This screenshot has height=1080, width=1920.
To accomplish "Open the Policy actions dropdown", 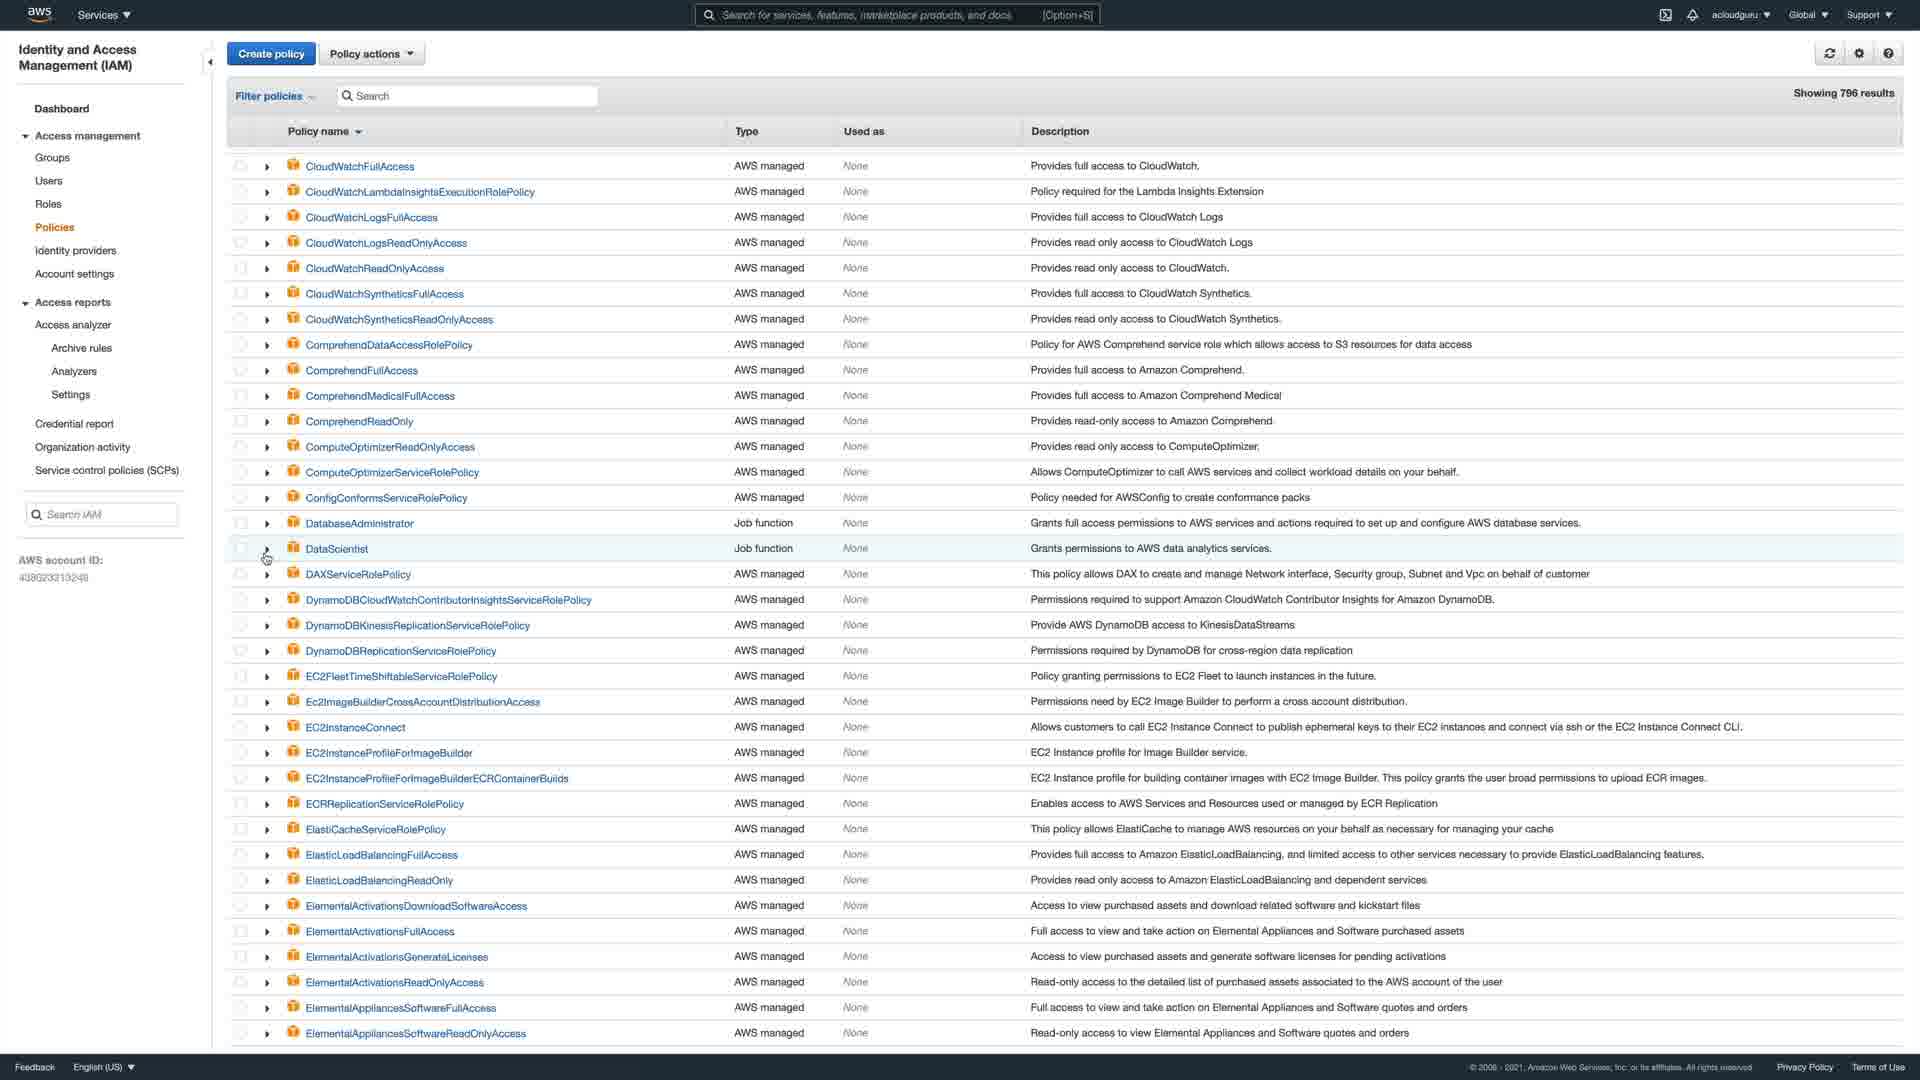I will pyautogui.click(x=371, y=54).
